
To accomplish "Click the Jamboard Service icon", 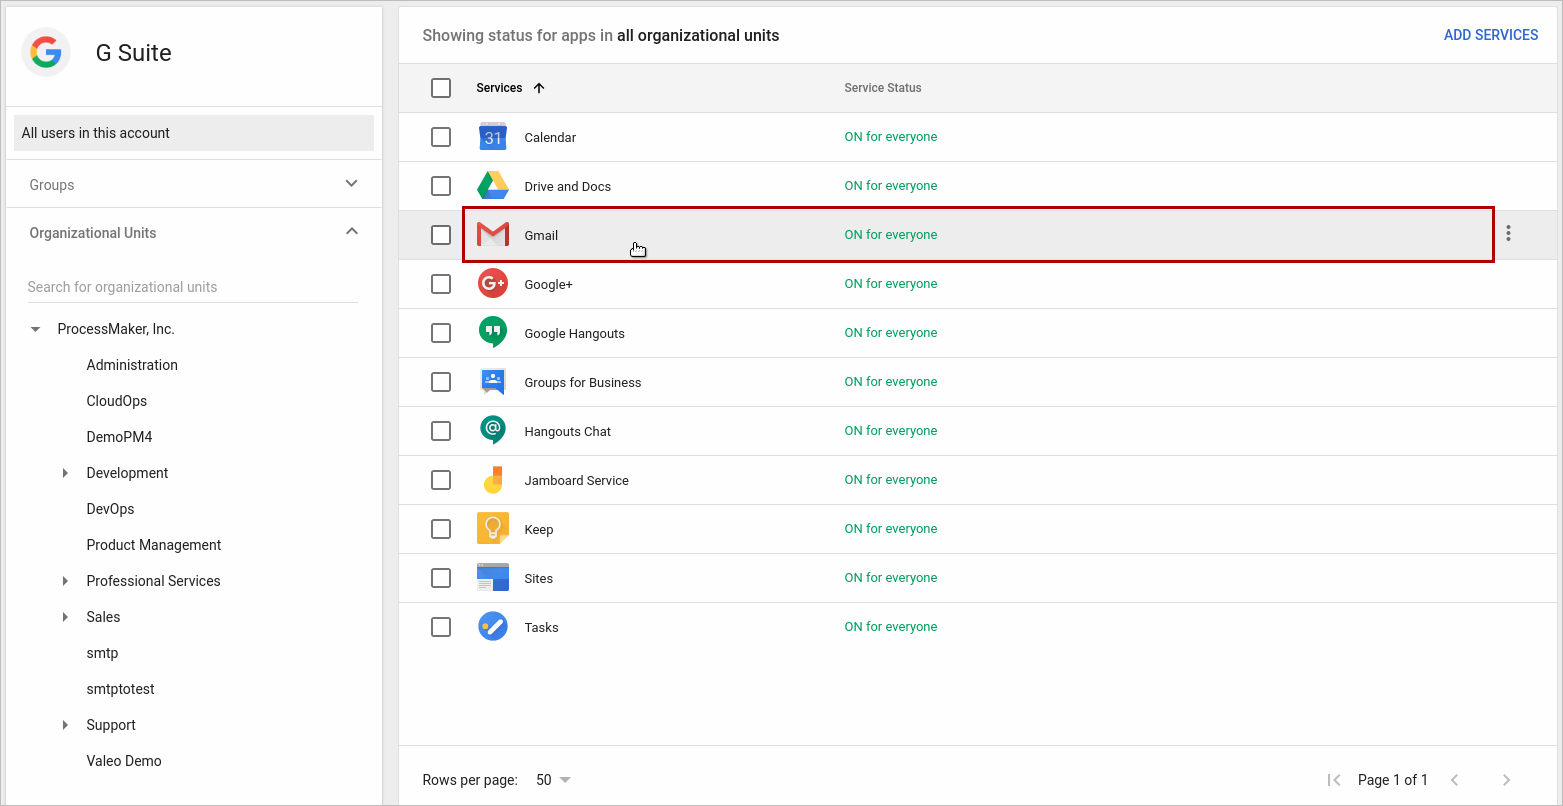I will click(493, 480).
